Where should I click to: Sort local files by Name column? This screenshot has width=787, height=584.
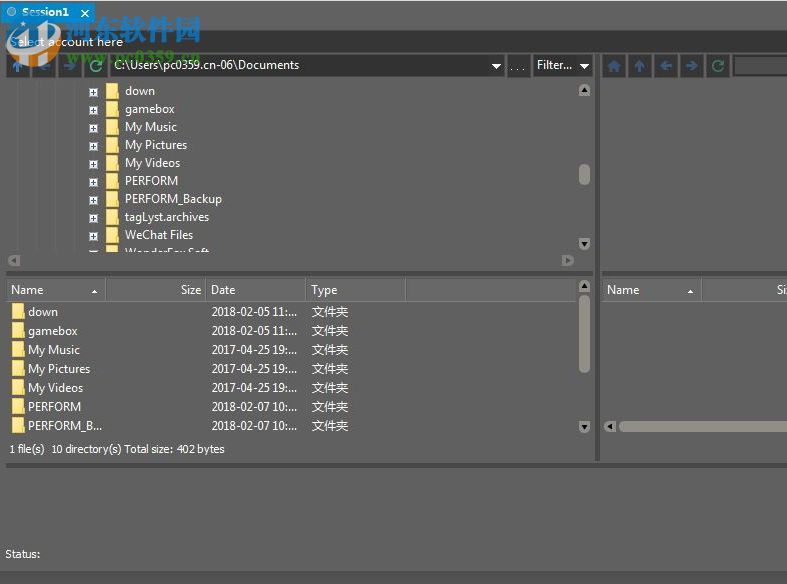tap(55, 290)
